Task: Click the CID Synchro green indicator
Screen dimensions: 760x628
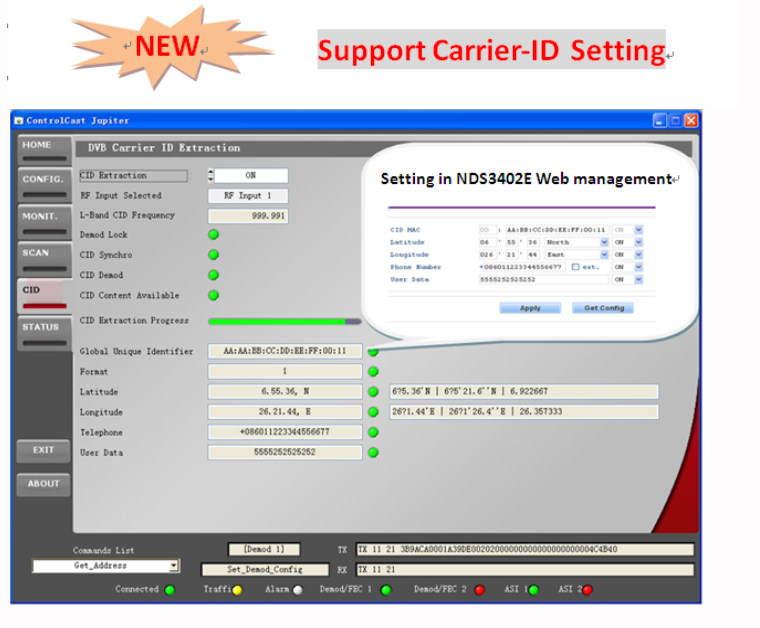Action: pyautogui.click(x=213, y=255)
